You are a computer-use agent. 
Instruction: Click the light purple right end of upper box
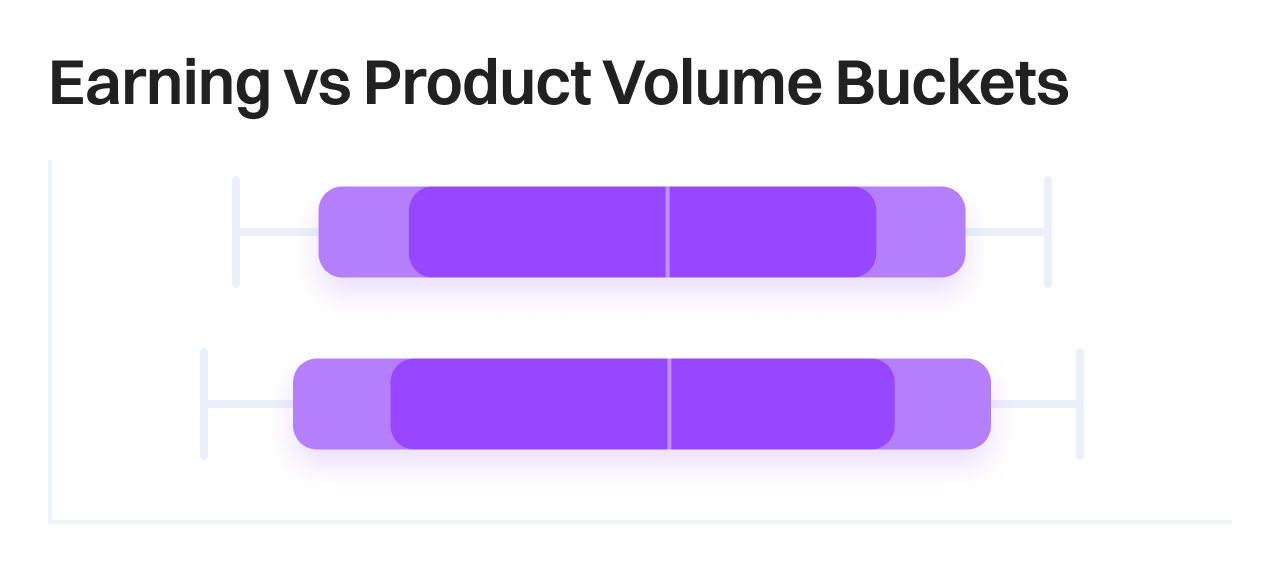[x=921, y=232]
